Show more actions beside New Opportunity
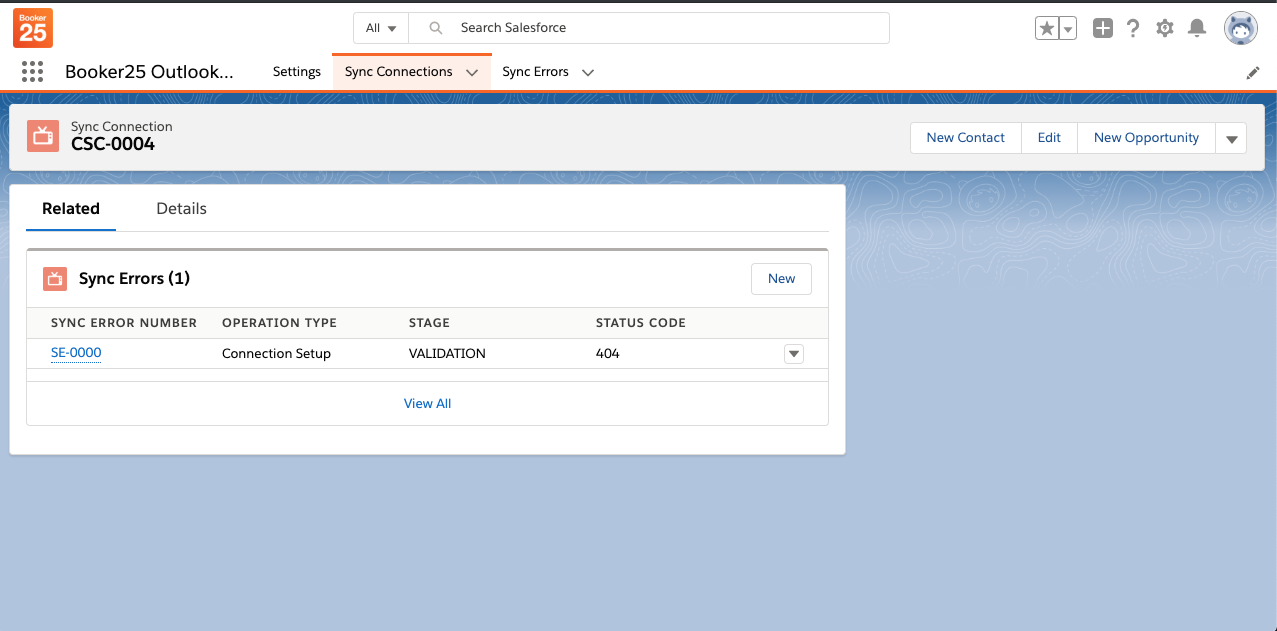Image resolution: width=1277 pixels, height=631 pixels. coord(1231,139)
